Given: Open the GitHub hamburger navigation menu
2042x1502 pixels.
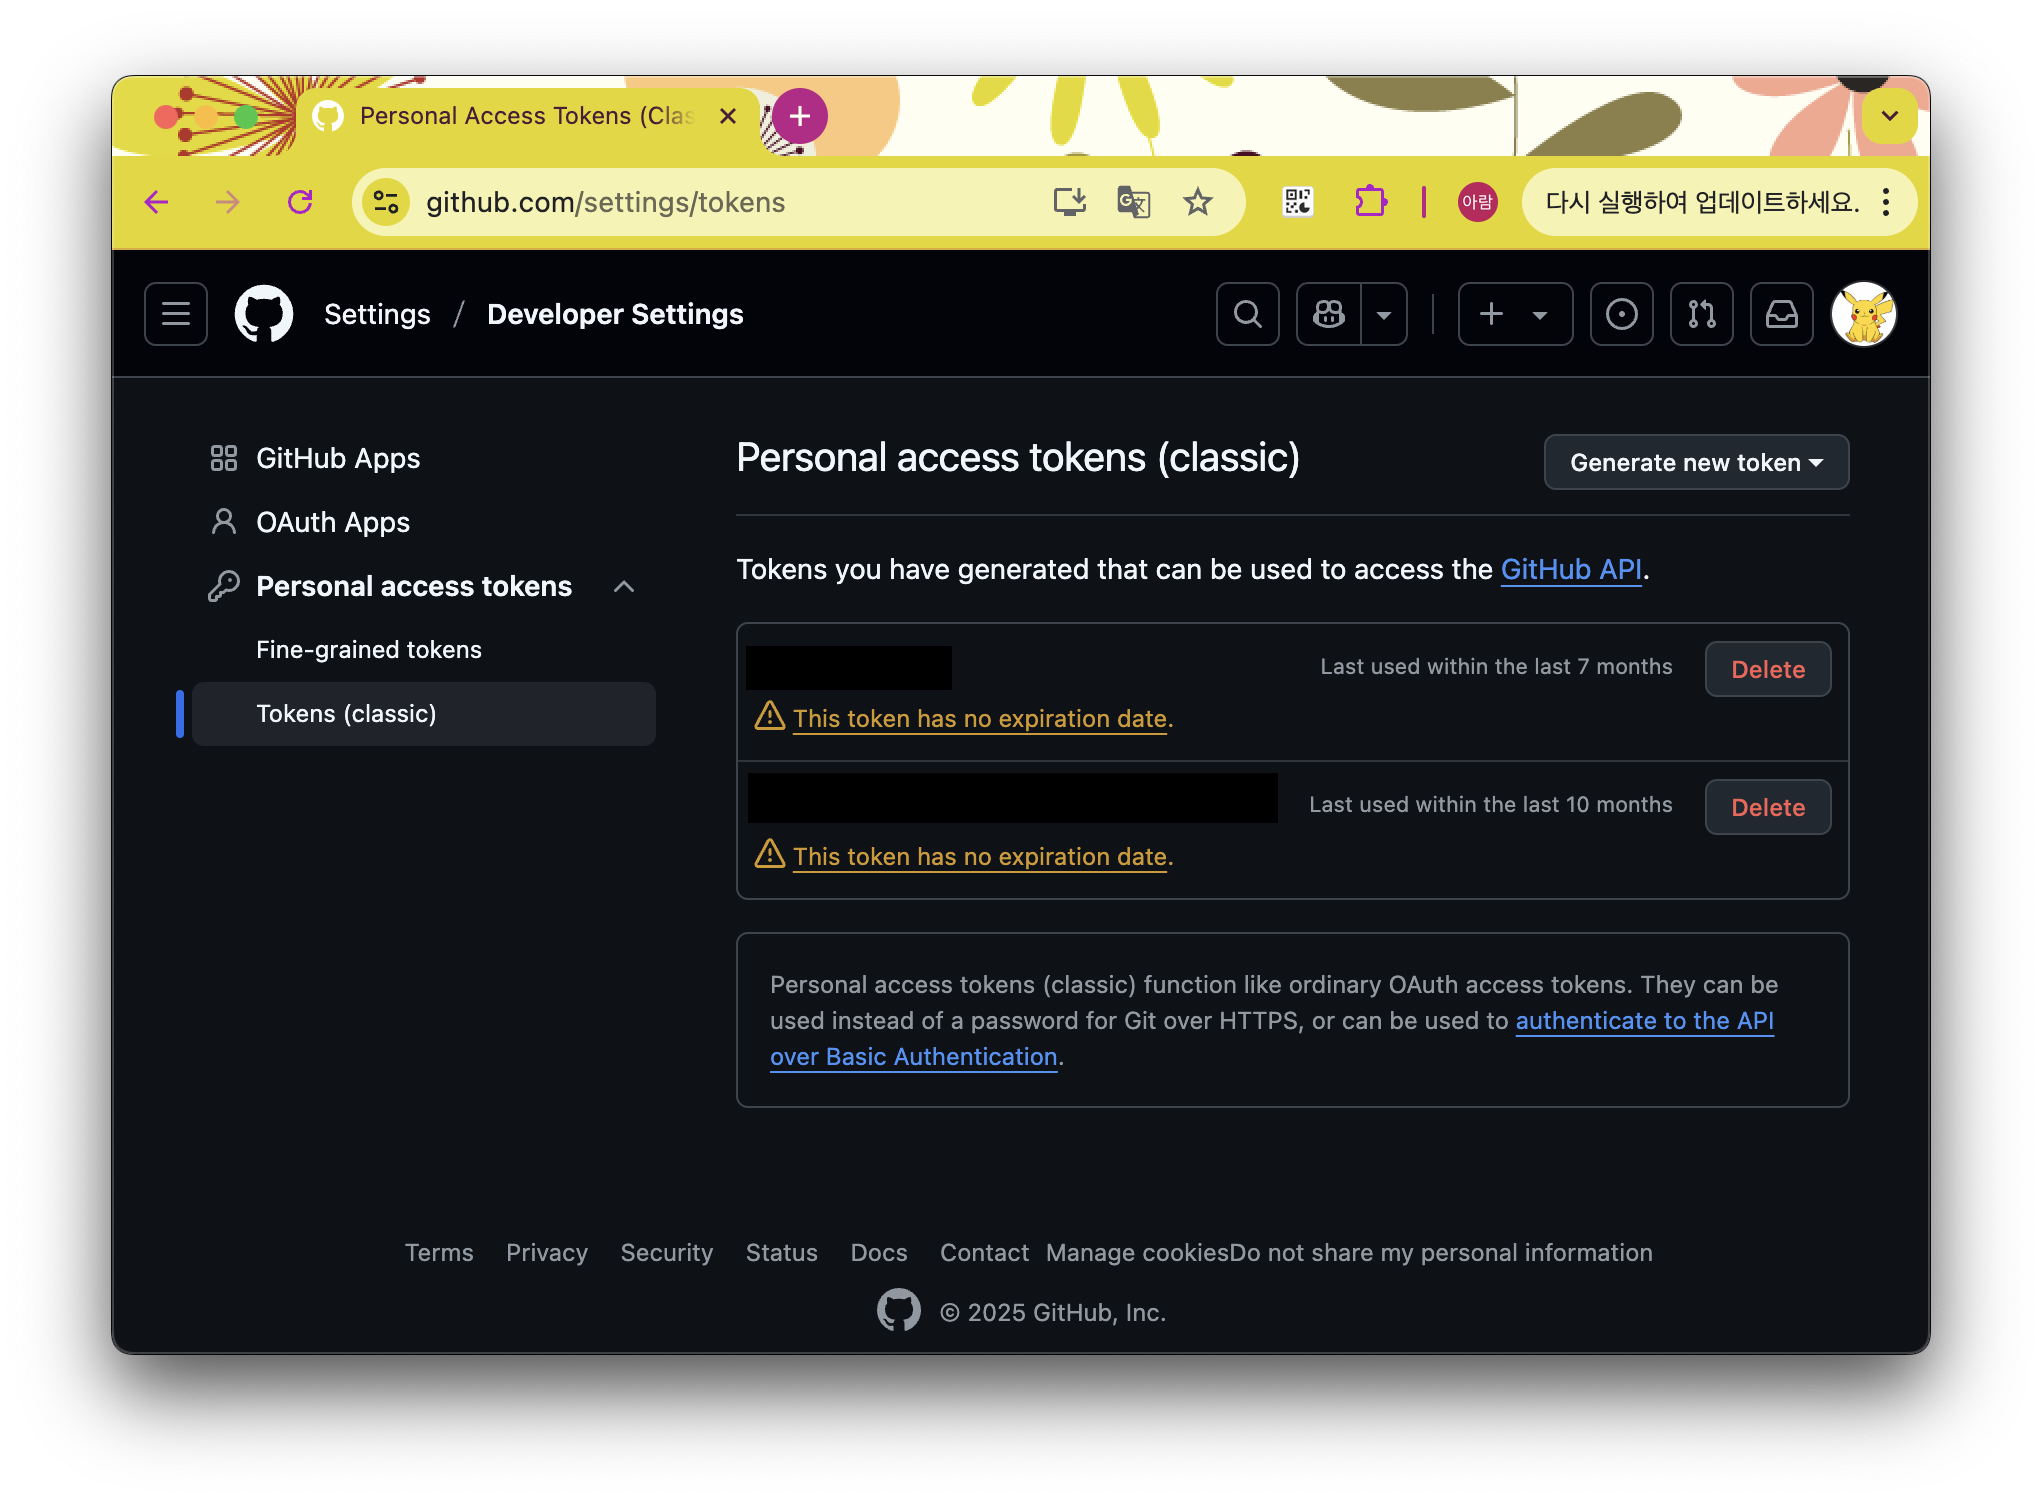Looking at the screenshot, I should [176, 314].
